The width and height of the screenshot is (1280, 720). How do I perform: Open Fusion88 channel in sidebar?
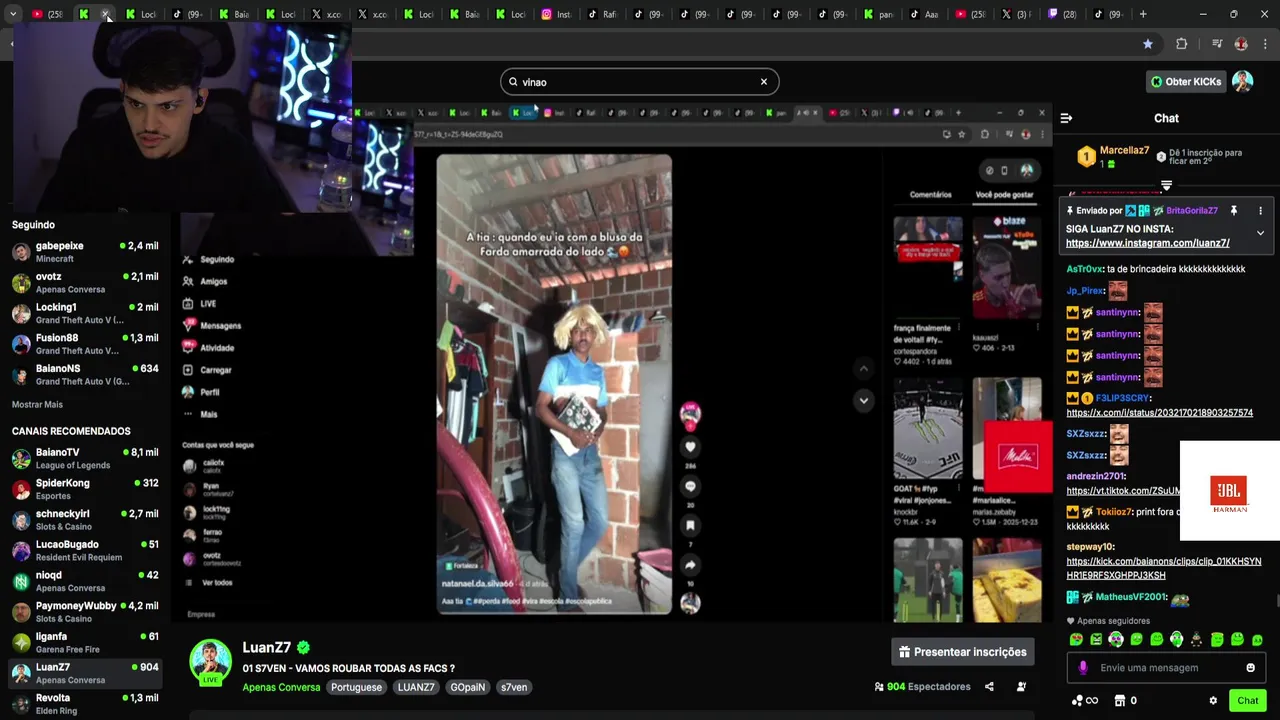coord(85,344)
